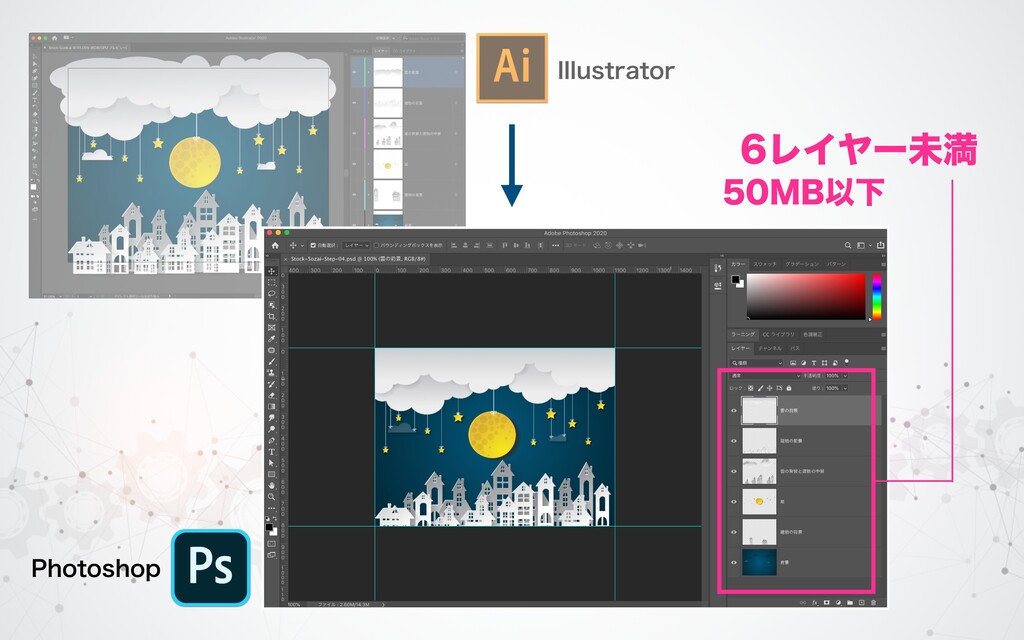Screen dimensions: 1024x640
Task: Select the Rectangular Marquee tool
Action: pyautogui.click(x=272, y=282)
